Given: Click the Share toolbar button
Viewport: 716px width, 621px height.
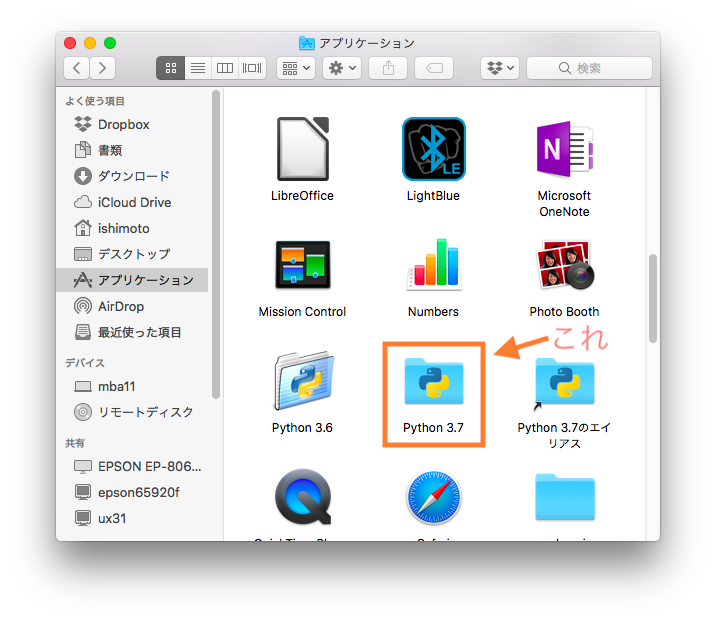Looking at the screenshot, I should point(388,68).
